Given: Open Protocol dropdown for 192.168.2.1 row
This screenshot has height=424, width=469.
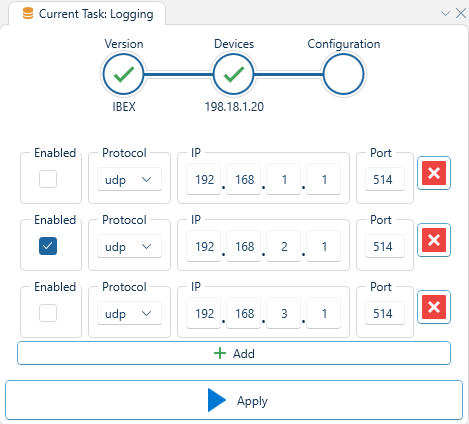Looking at the screenshot, I should (x=129, y=246).
